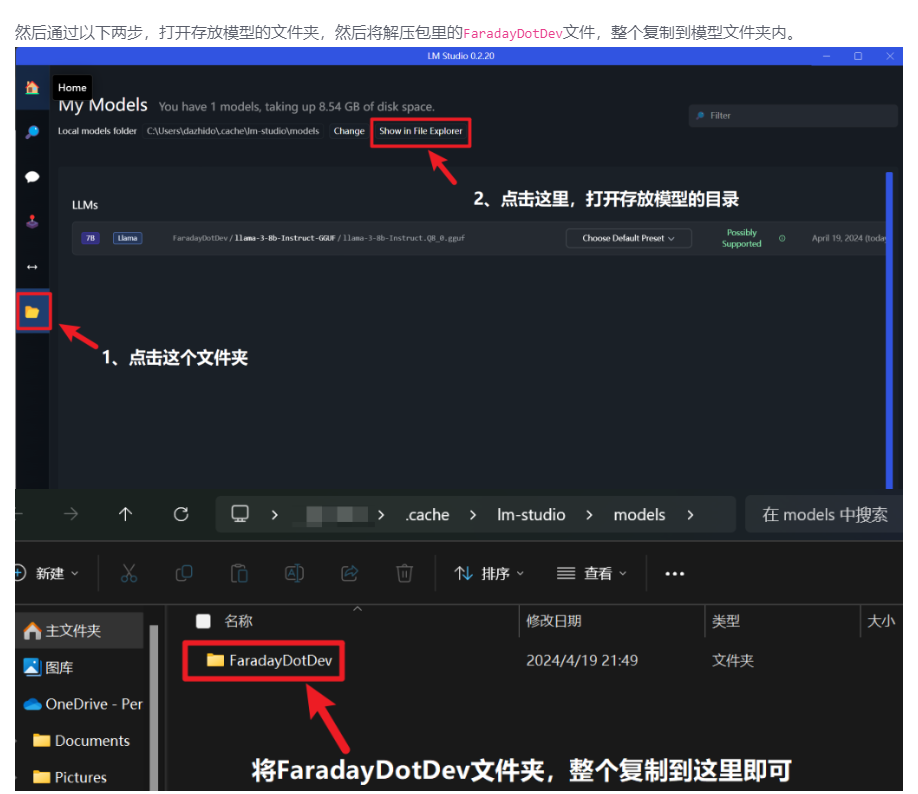
Task: Open the Playground joystick icon in sidebar
Action: pyautogui.click(x=32, y=222)
